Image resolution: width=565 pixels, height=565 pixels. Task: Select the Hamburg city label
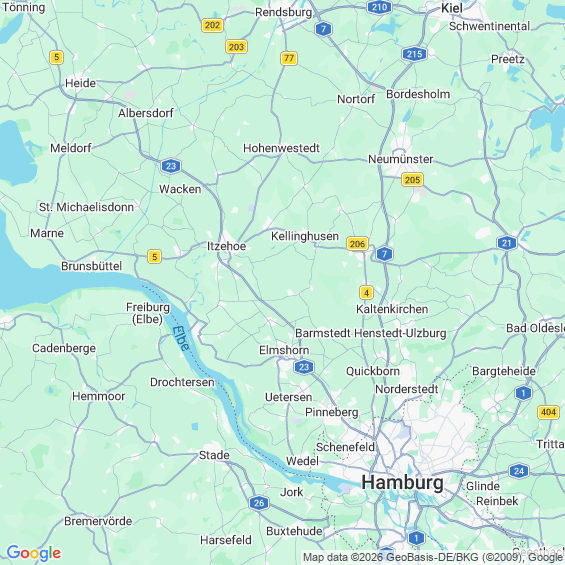402,482
